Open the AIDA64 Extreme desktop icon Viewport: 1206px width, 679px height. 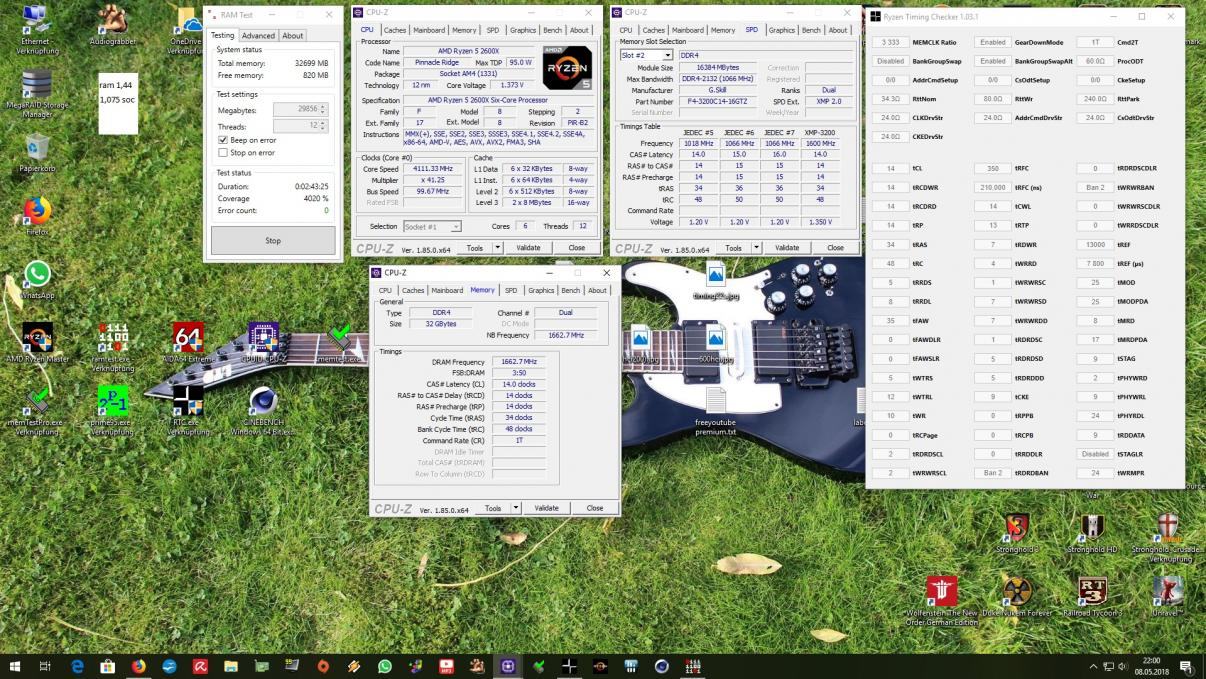187,343
